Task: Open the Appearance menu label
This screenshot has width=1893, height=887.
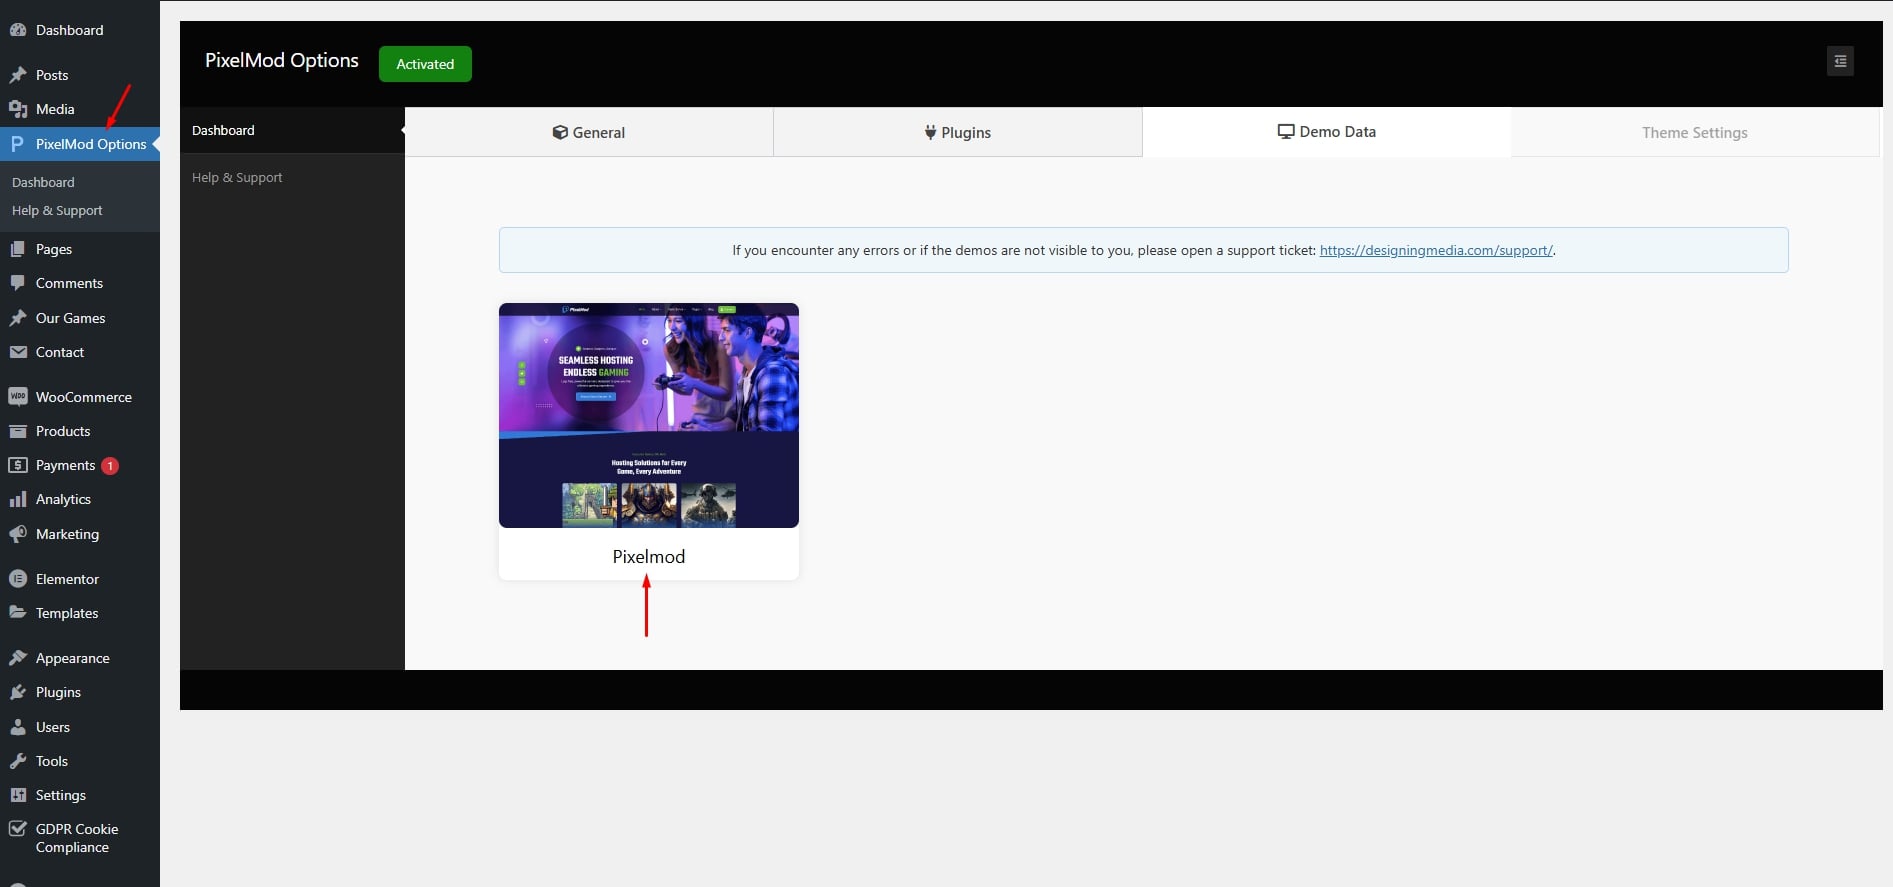Action: click(73, 658)
